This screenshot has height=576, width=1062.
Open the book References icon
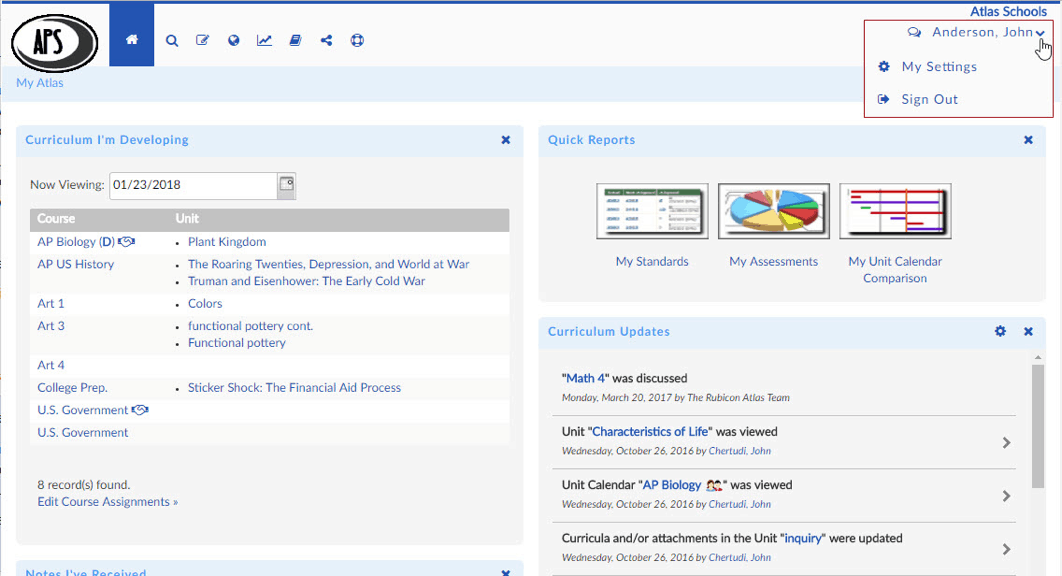click(x=295, y=41)
